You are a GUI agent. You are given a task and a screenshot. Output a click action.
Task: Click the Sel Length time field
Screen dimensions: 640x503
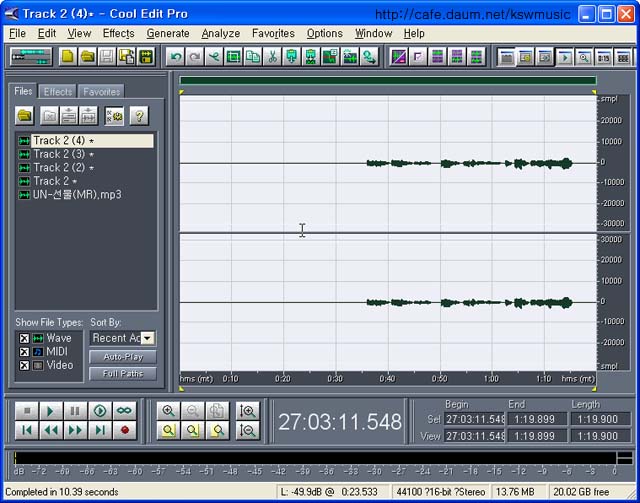(600, 419)
